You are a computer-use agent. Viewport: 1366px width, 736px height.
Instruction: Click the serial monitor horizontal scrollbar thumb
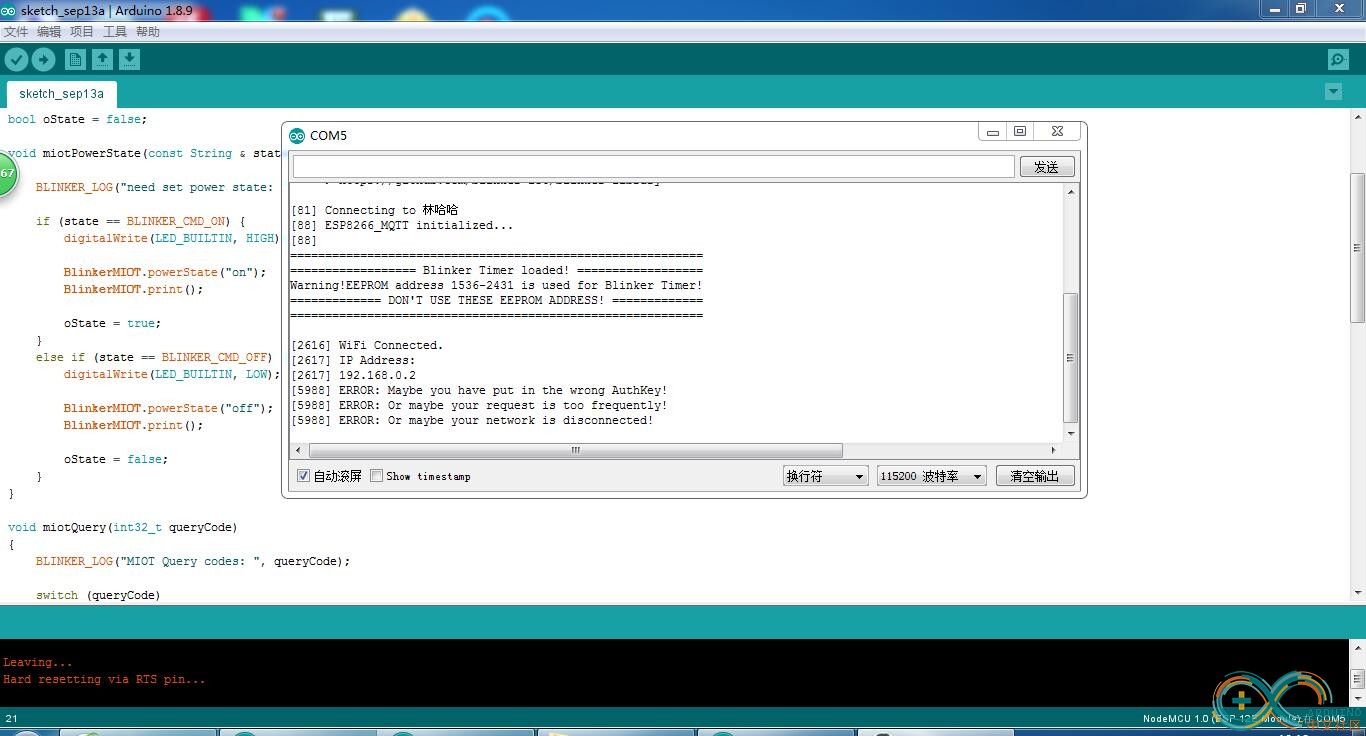tap(575, 450)
